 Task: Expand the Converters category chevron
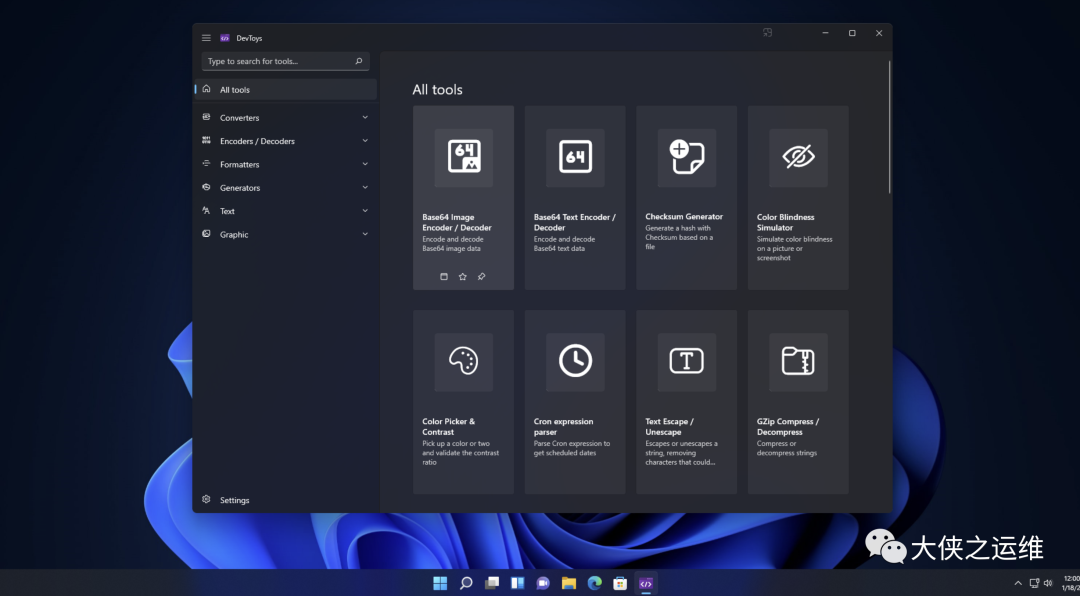click(x=365, y=117)
